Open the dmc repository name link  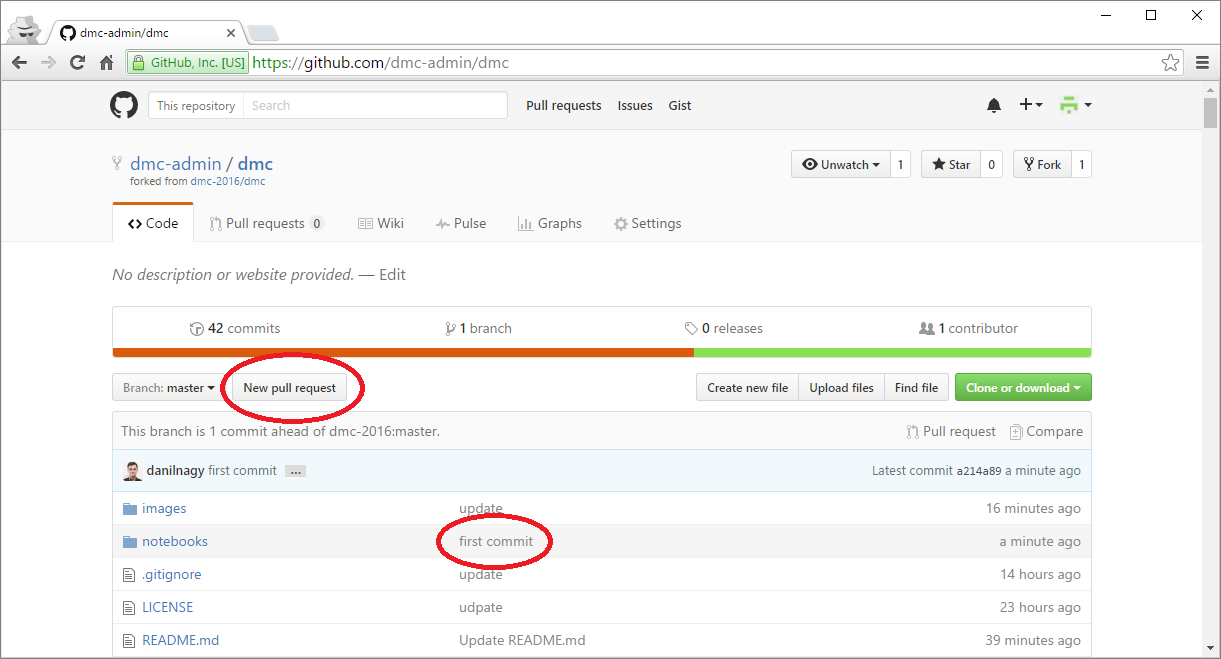pos(255,164)
